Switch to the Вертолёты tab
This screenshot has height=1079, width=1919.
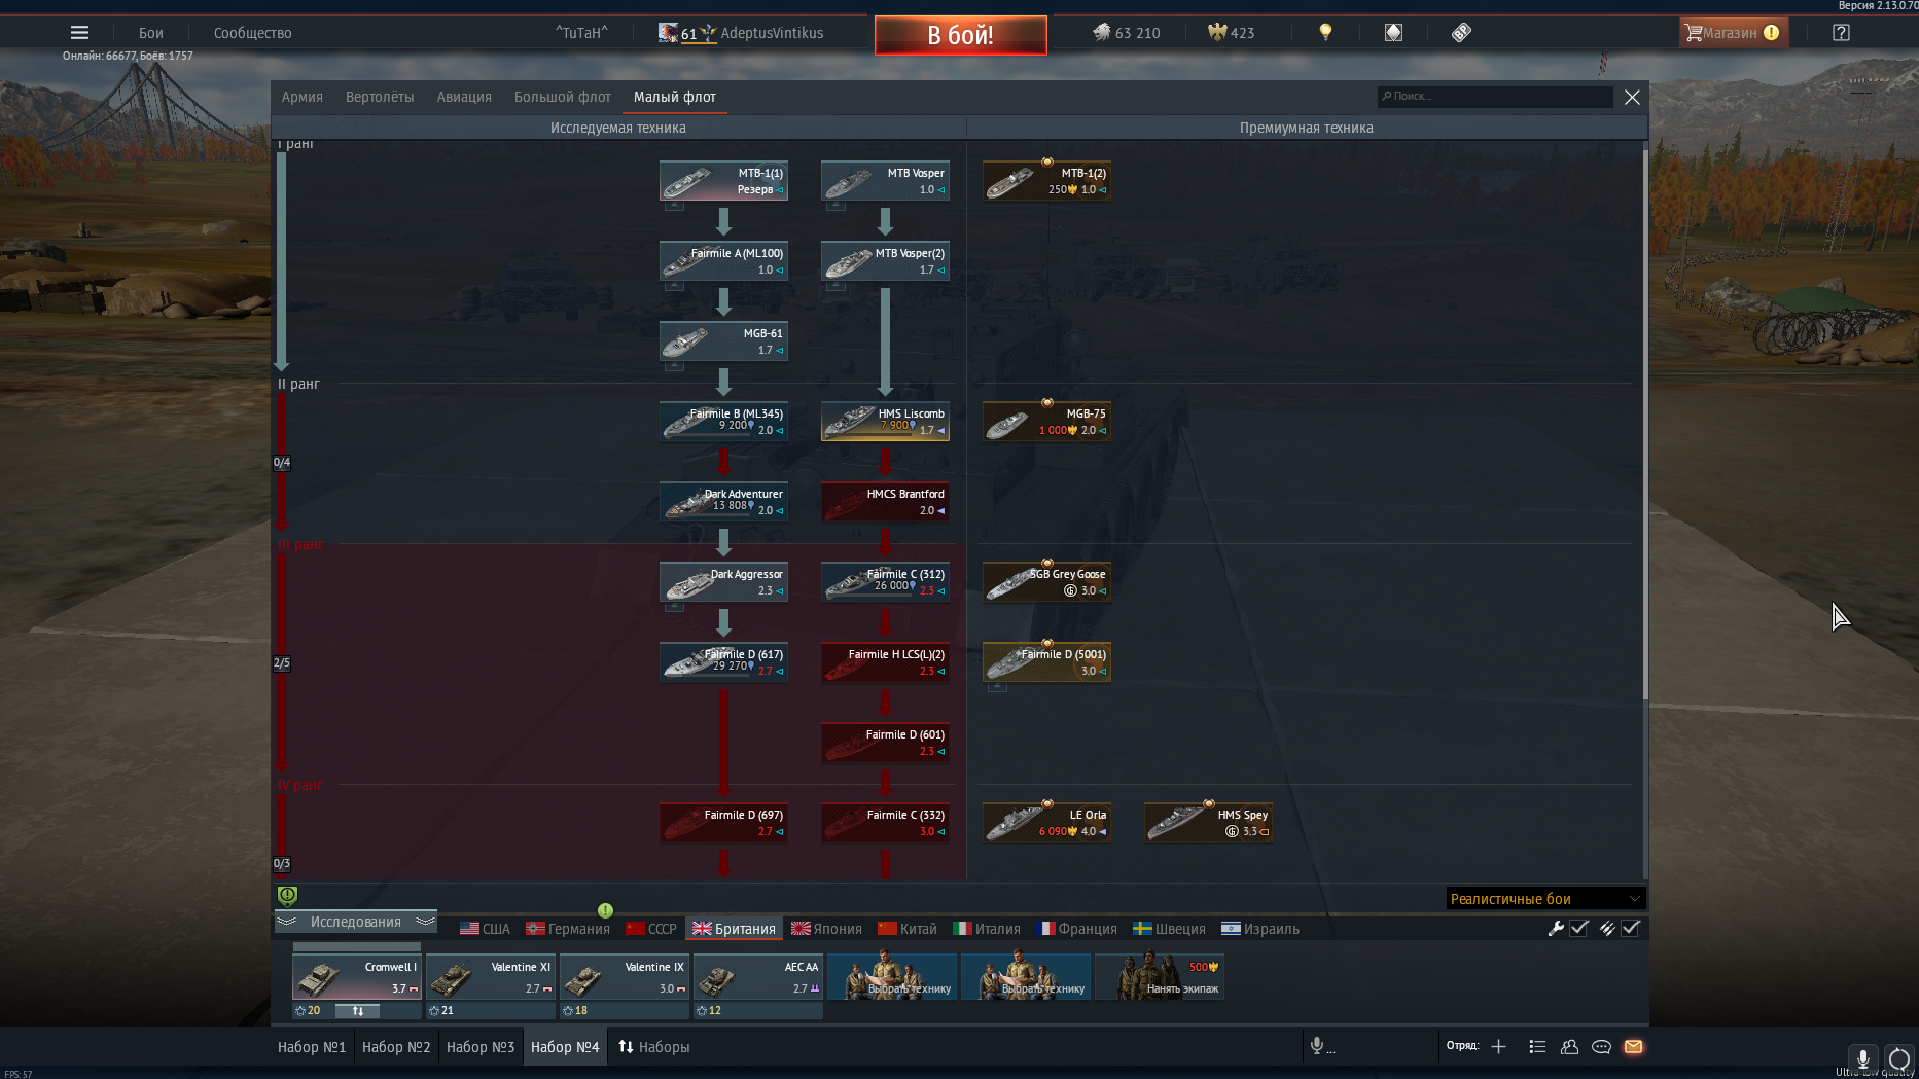tap(380, 97)
